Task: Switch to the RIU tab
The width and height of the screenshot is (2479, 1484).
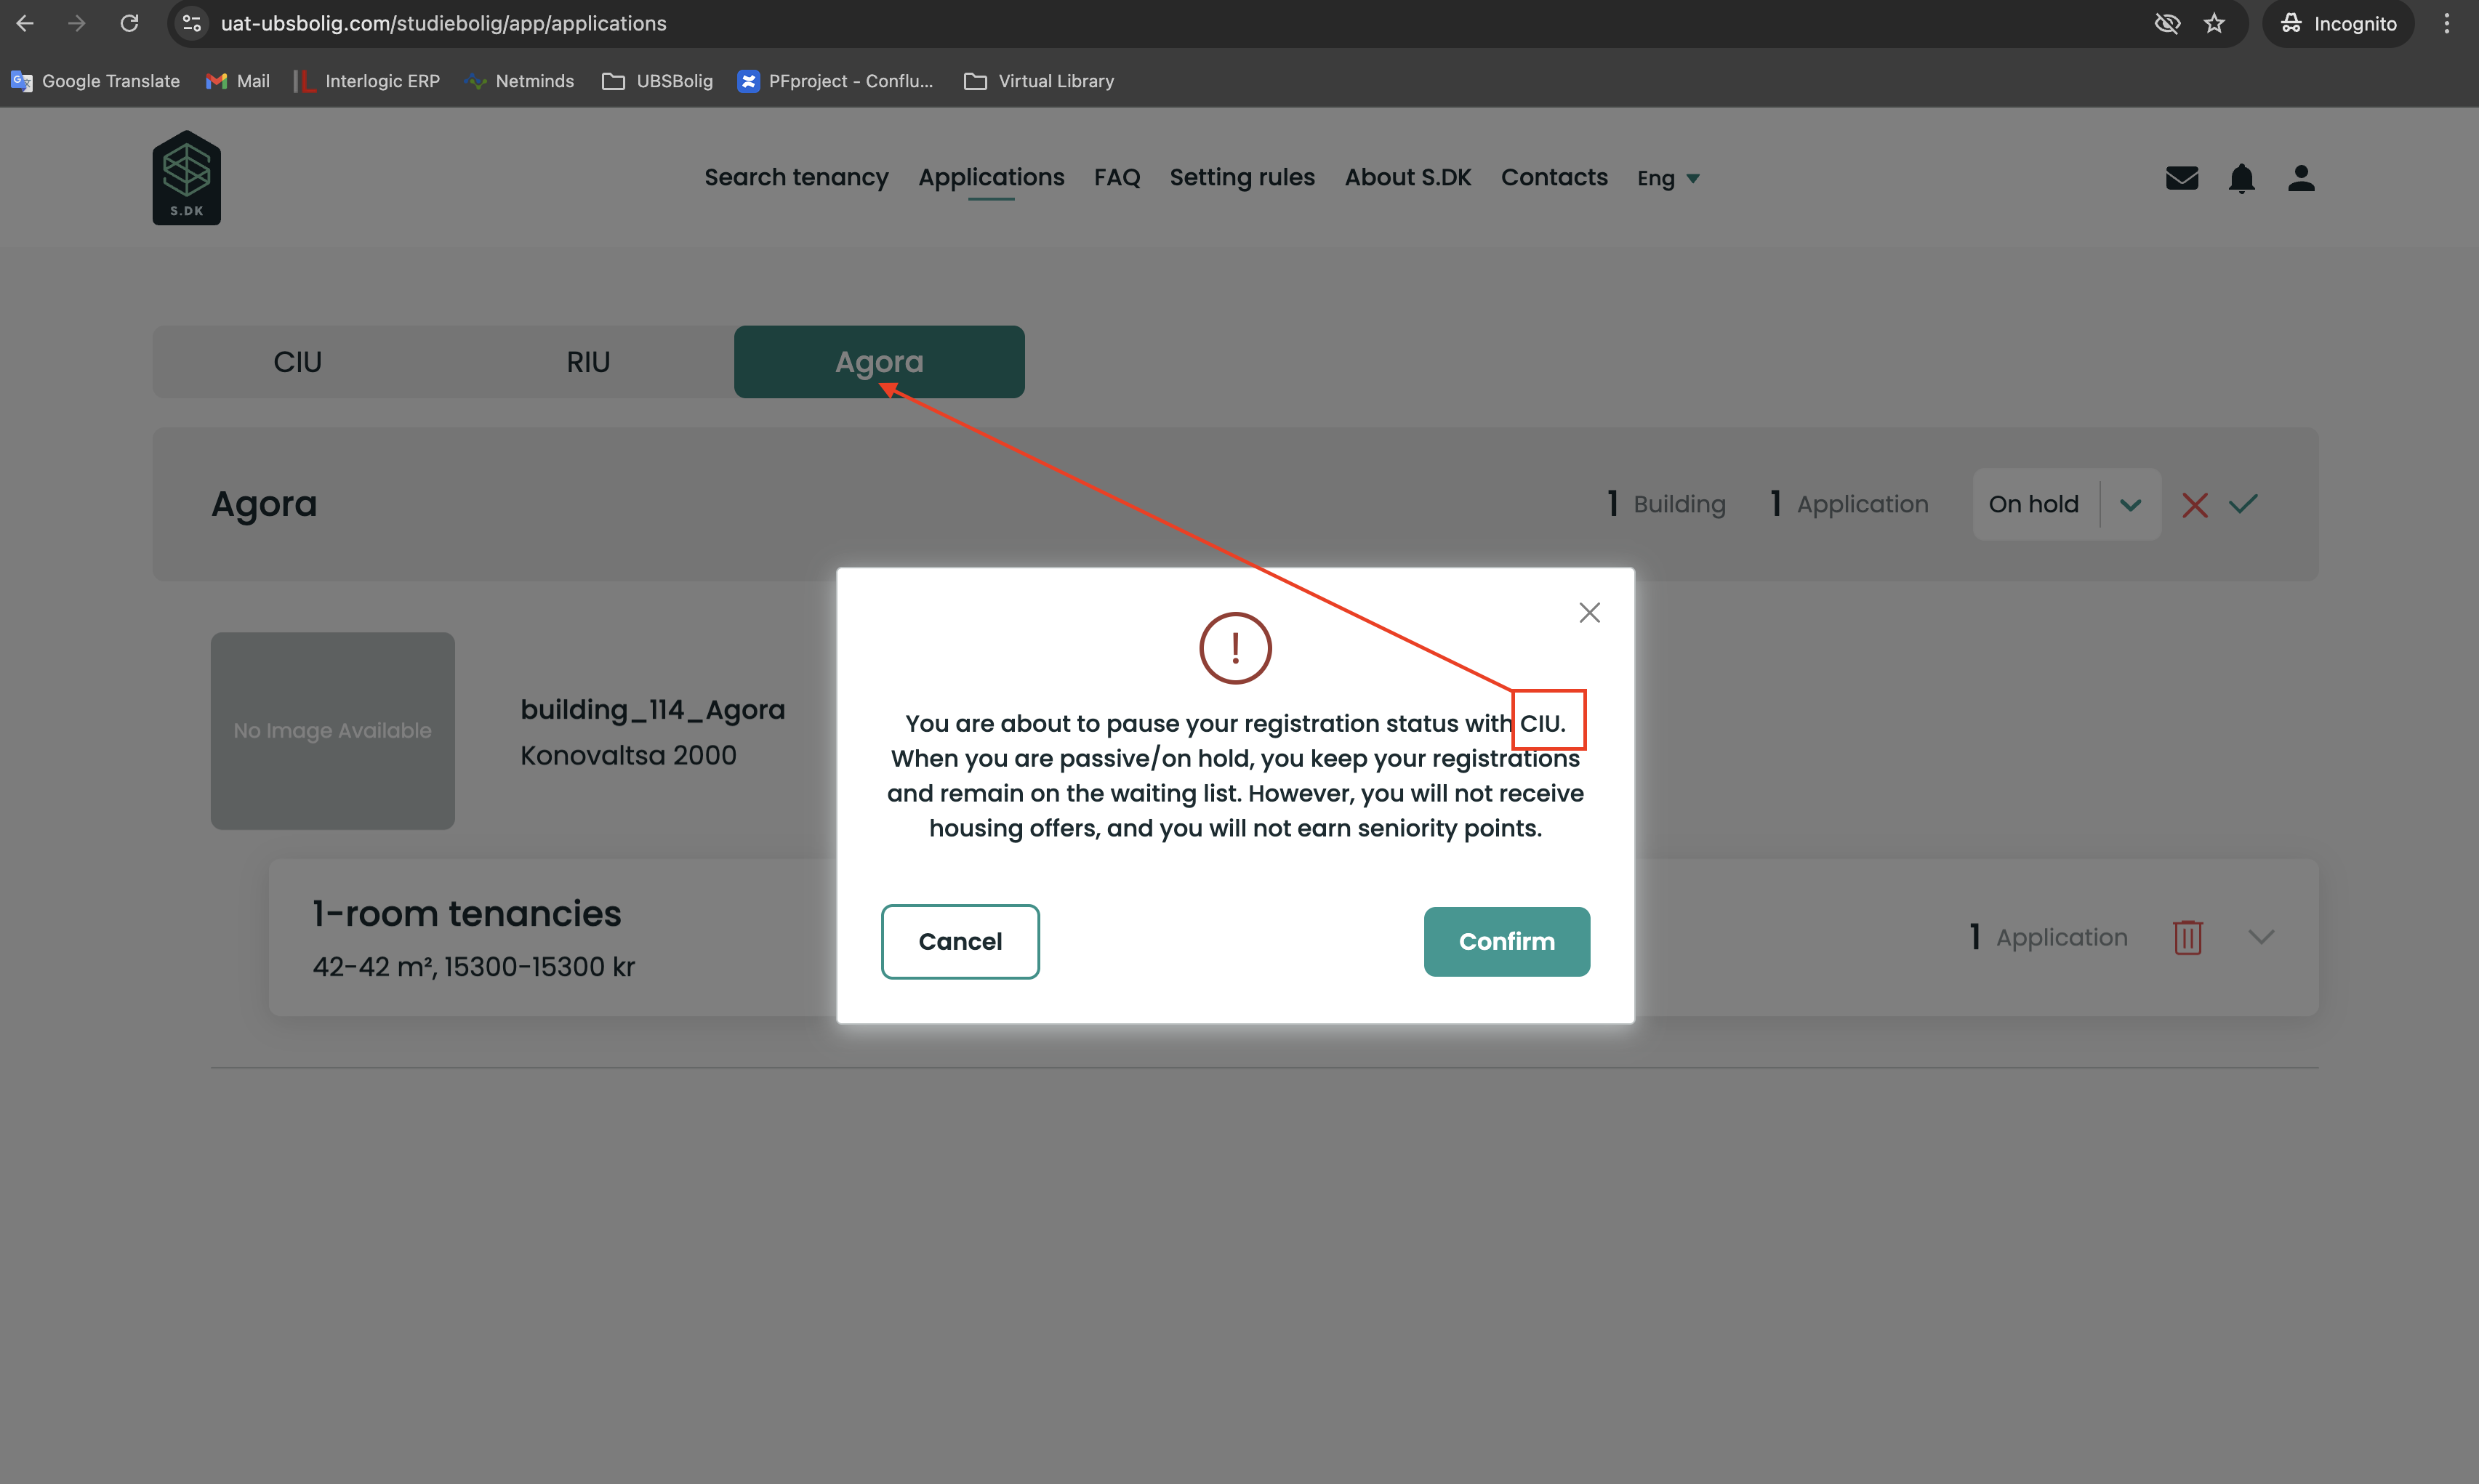Action: (588, 362)
